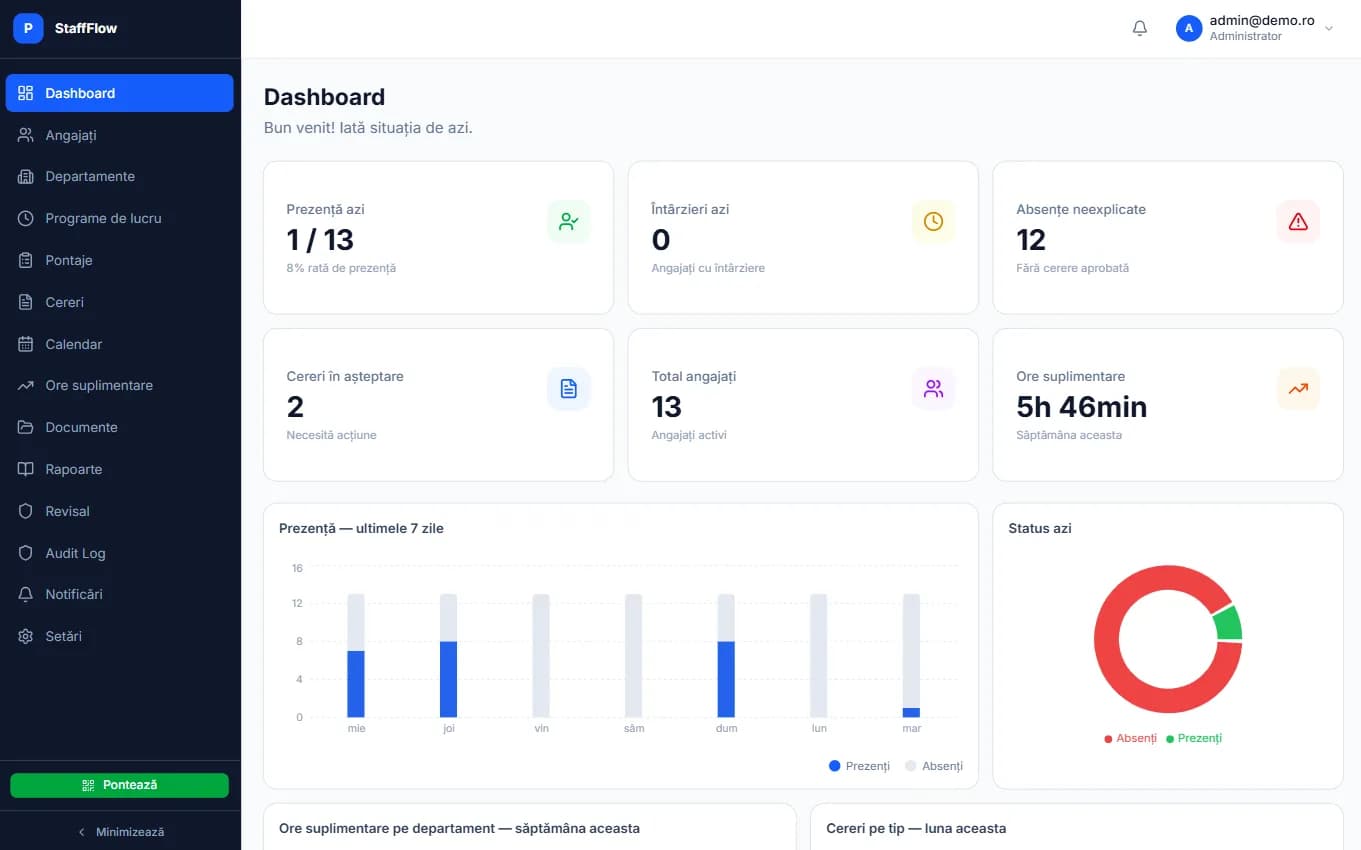Click the purple people icon on Total angajați card
The image size is (1361, 850).
pos(933,389)
